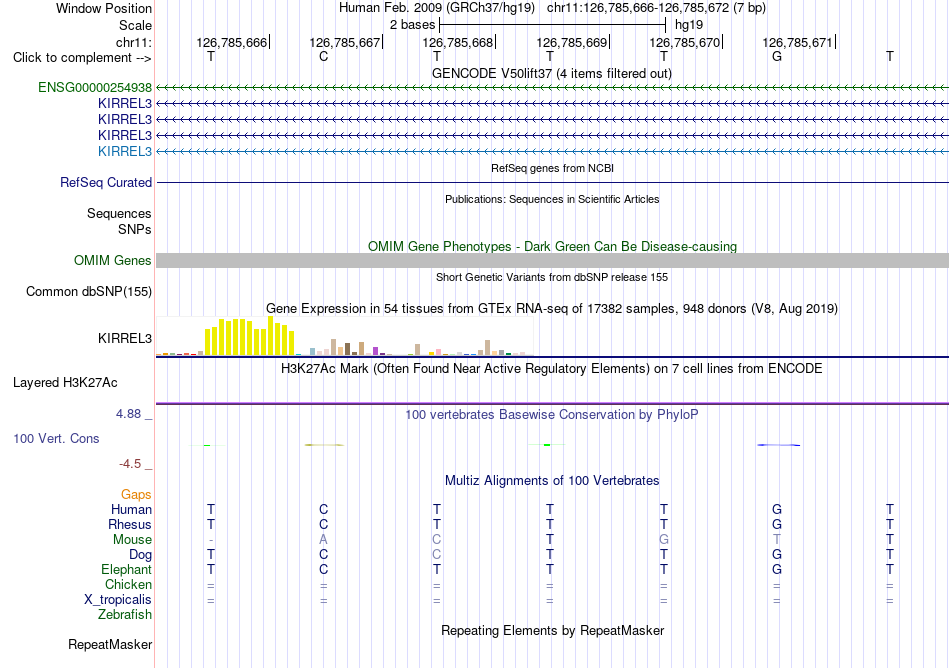Click position label 126,785,671 on ruler
Screen dimensions: 950x668
[x=798, y=43]
